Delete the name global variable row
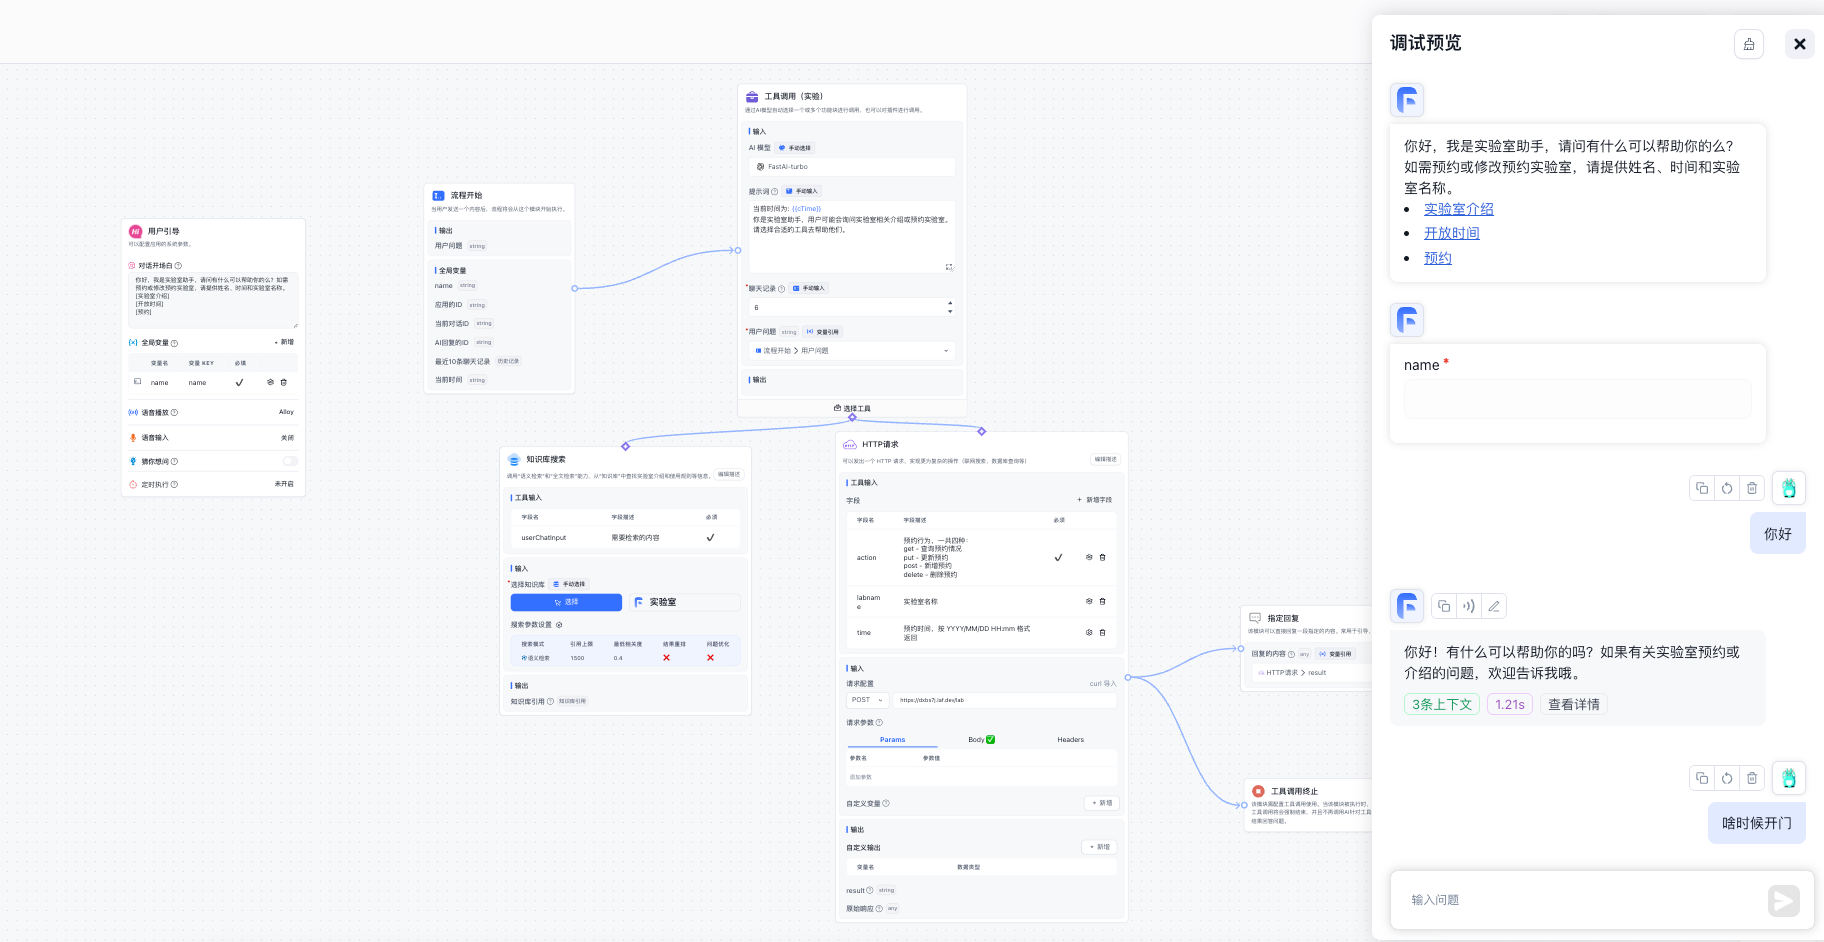 (284, 382)
